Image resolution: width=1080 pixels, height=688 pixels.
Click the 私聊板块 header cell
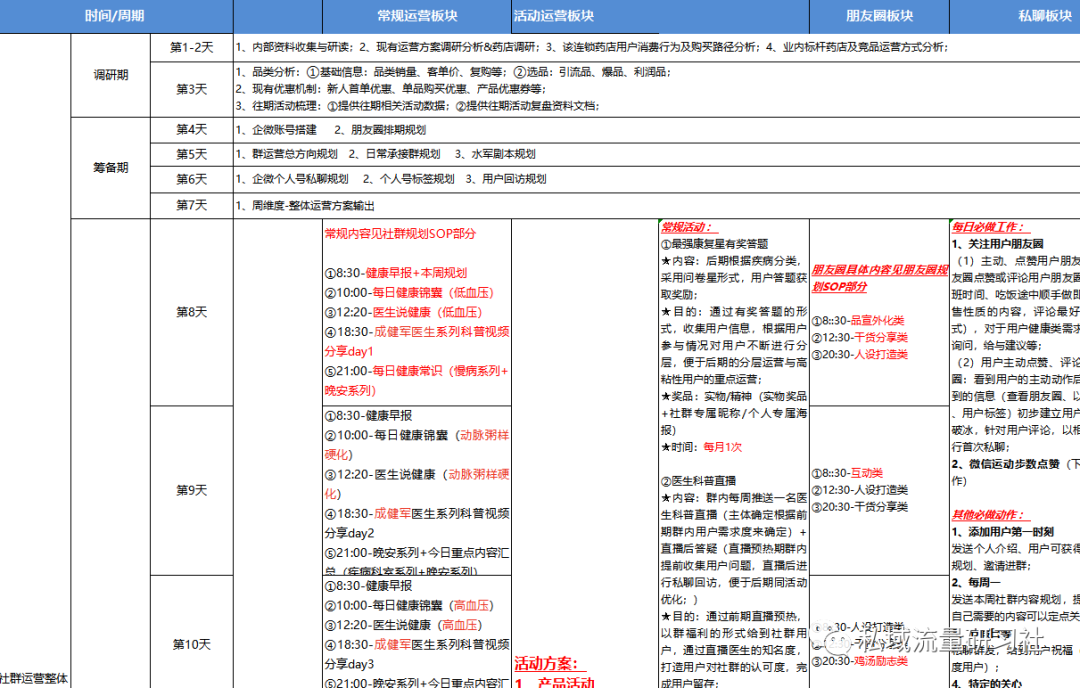(x=1015, y=16)
